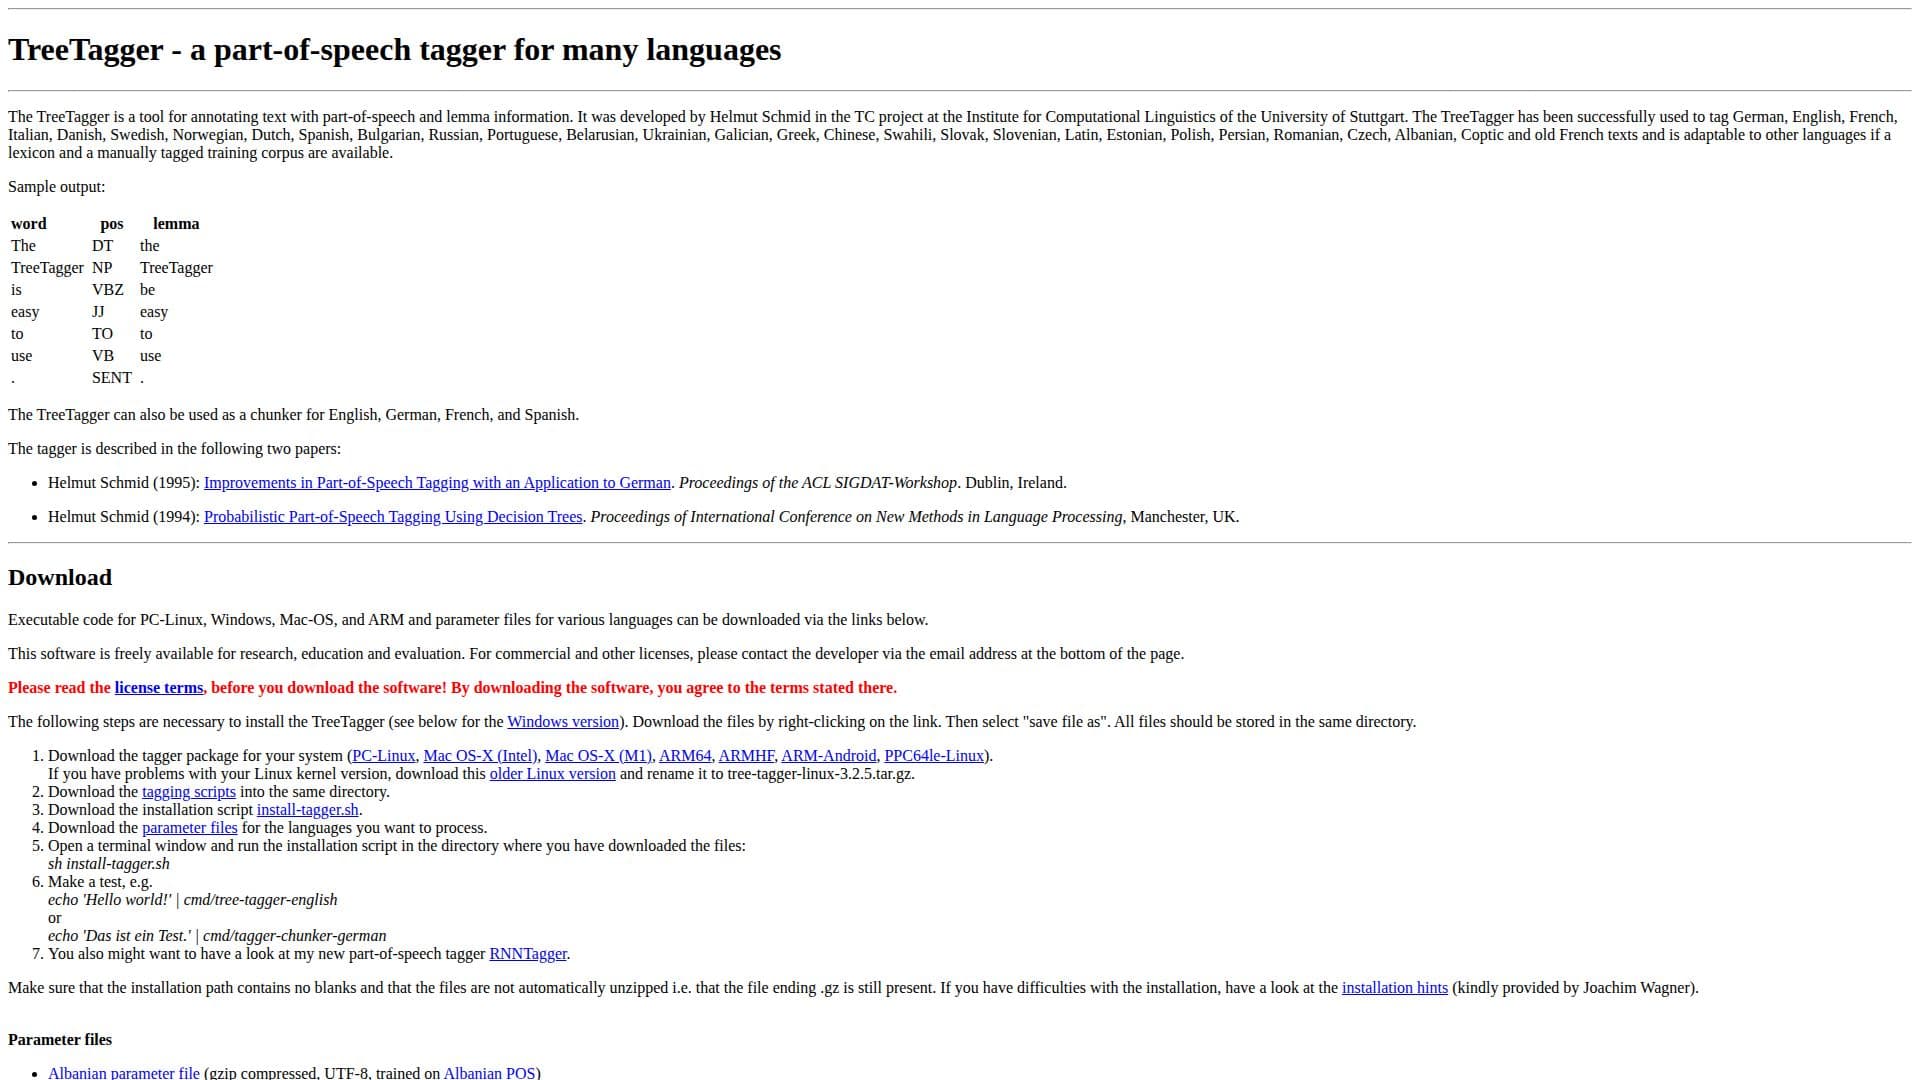Download the Albanian parameter file
The image size is (1920, 1080).
point(124,1073)
